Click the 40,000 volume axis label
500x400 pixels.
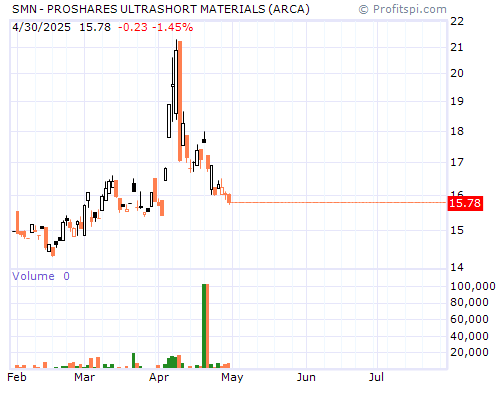pyautogui.click(x=469, y=336)
